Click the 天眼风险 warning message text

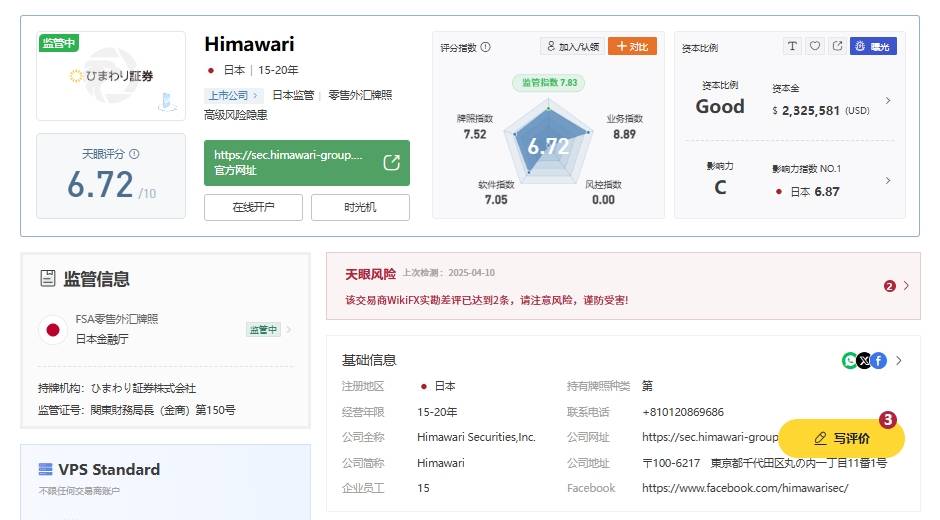(487, 300)
